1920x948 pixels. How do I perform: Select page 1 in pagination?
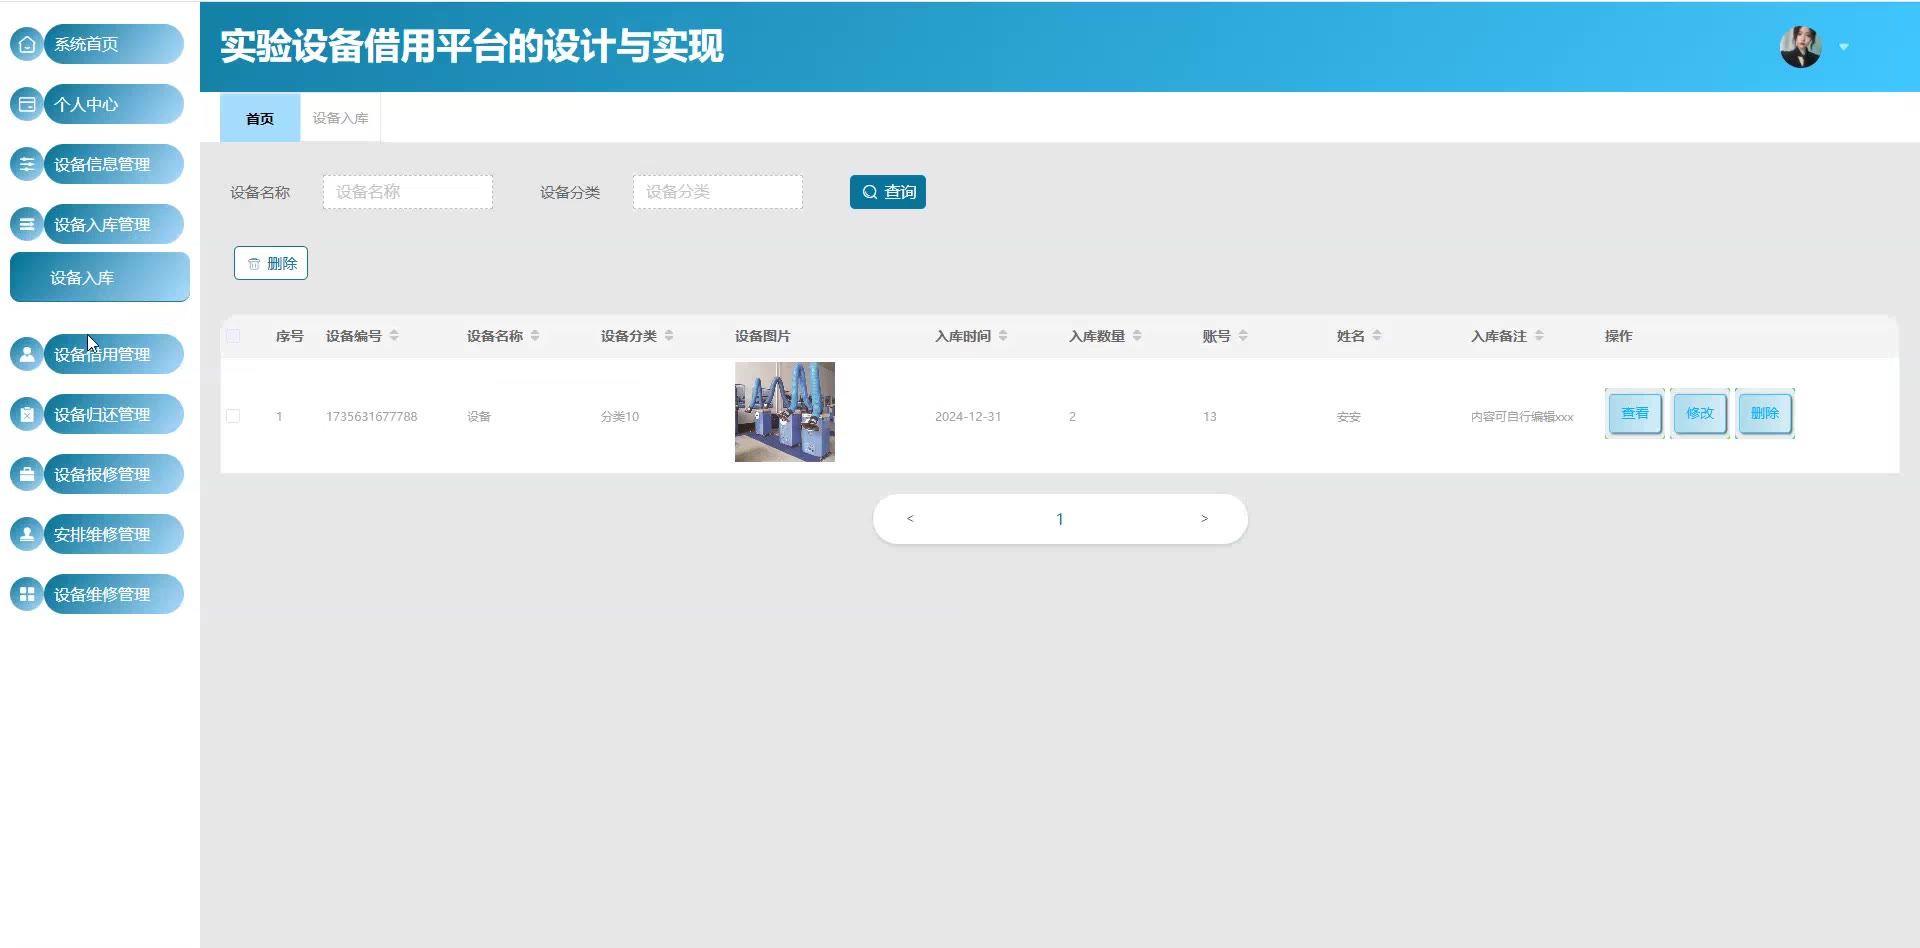tap(1060, 519)
